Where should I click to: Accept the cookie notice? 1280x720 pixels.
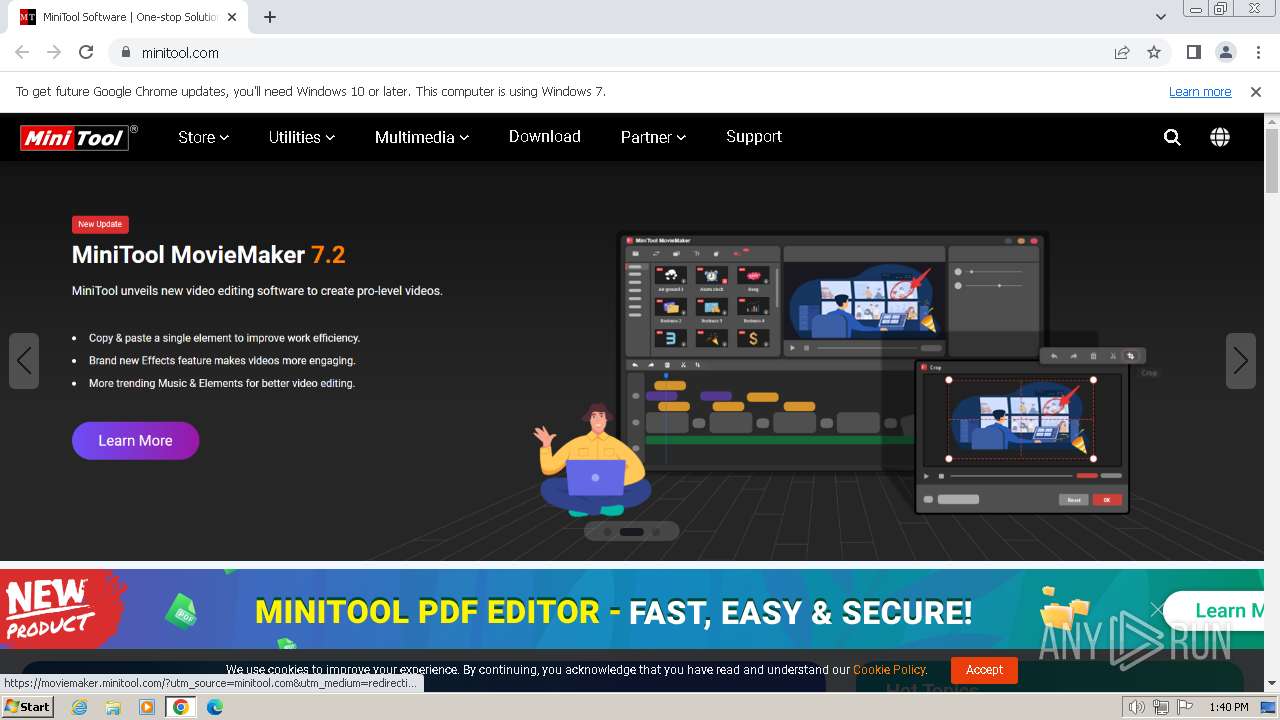[984, 670]
